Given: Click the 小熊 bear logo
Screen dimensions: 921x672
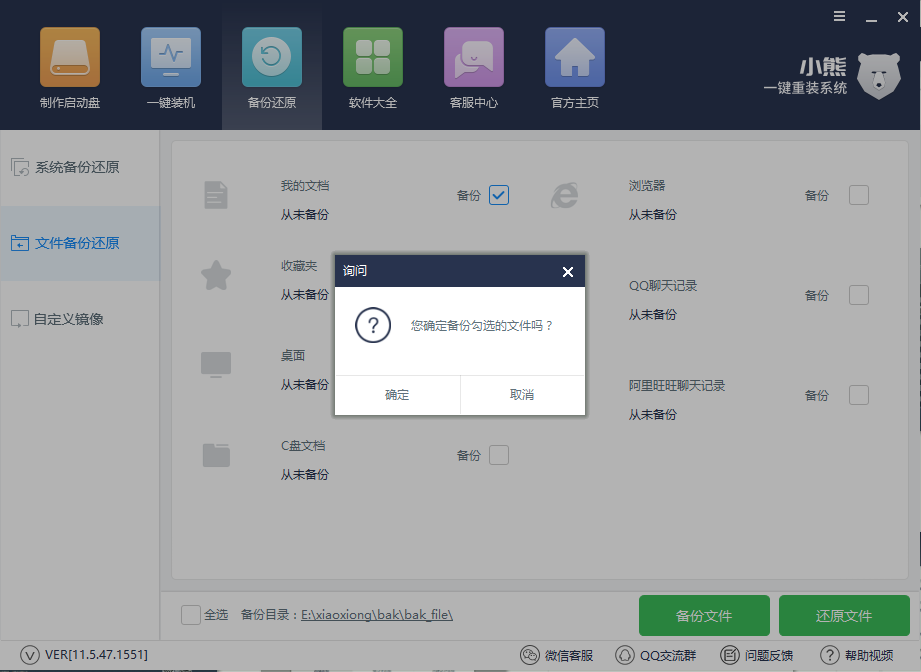Looking at the screenshot, I should (878, 76).
